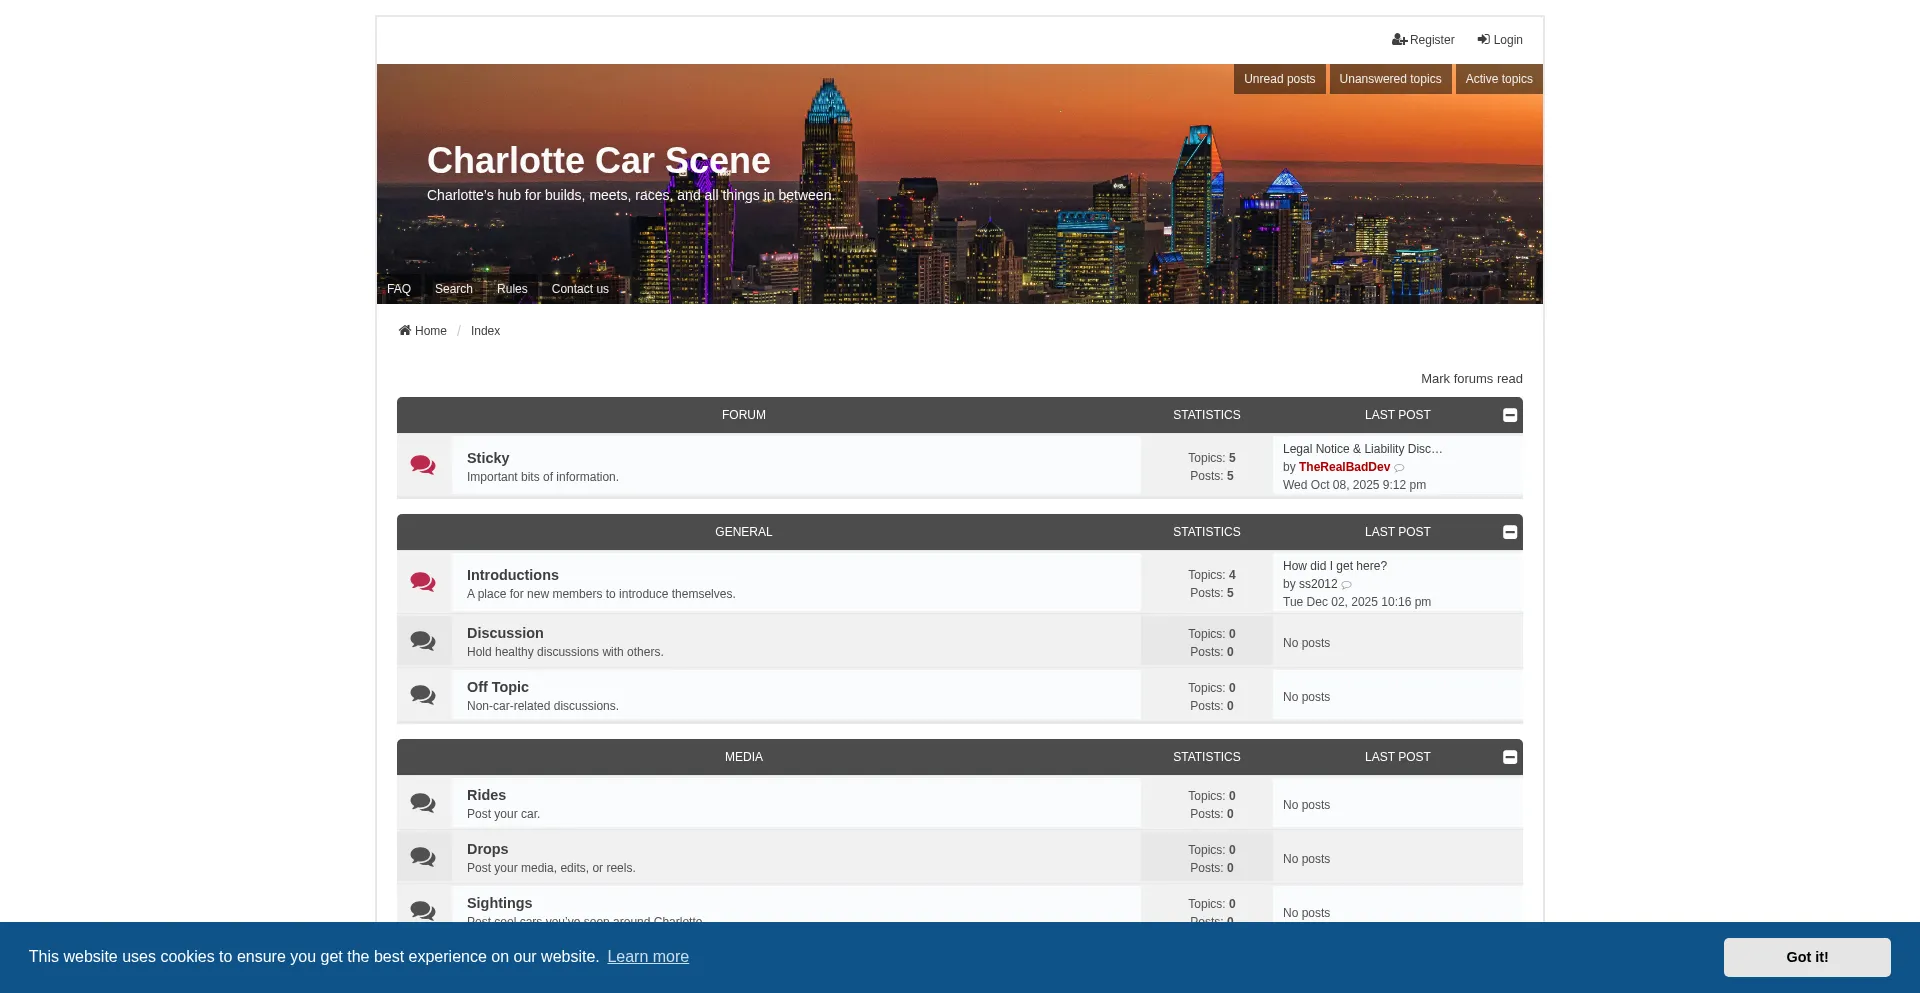
Task: Open the Active topics tab
Action: pyautogui.click(x=1498, y=79)
